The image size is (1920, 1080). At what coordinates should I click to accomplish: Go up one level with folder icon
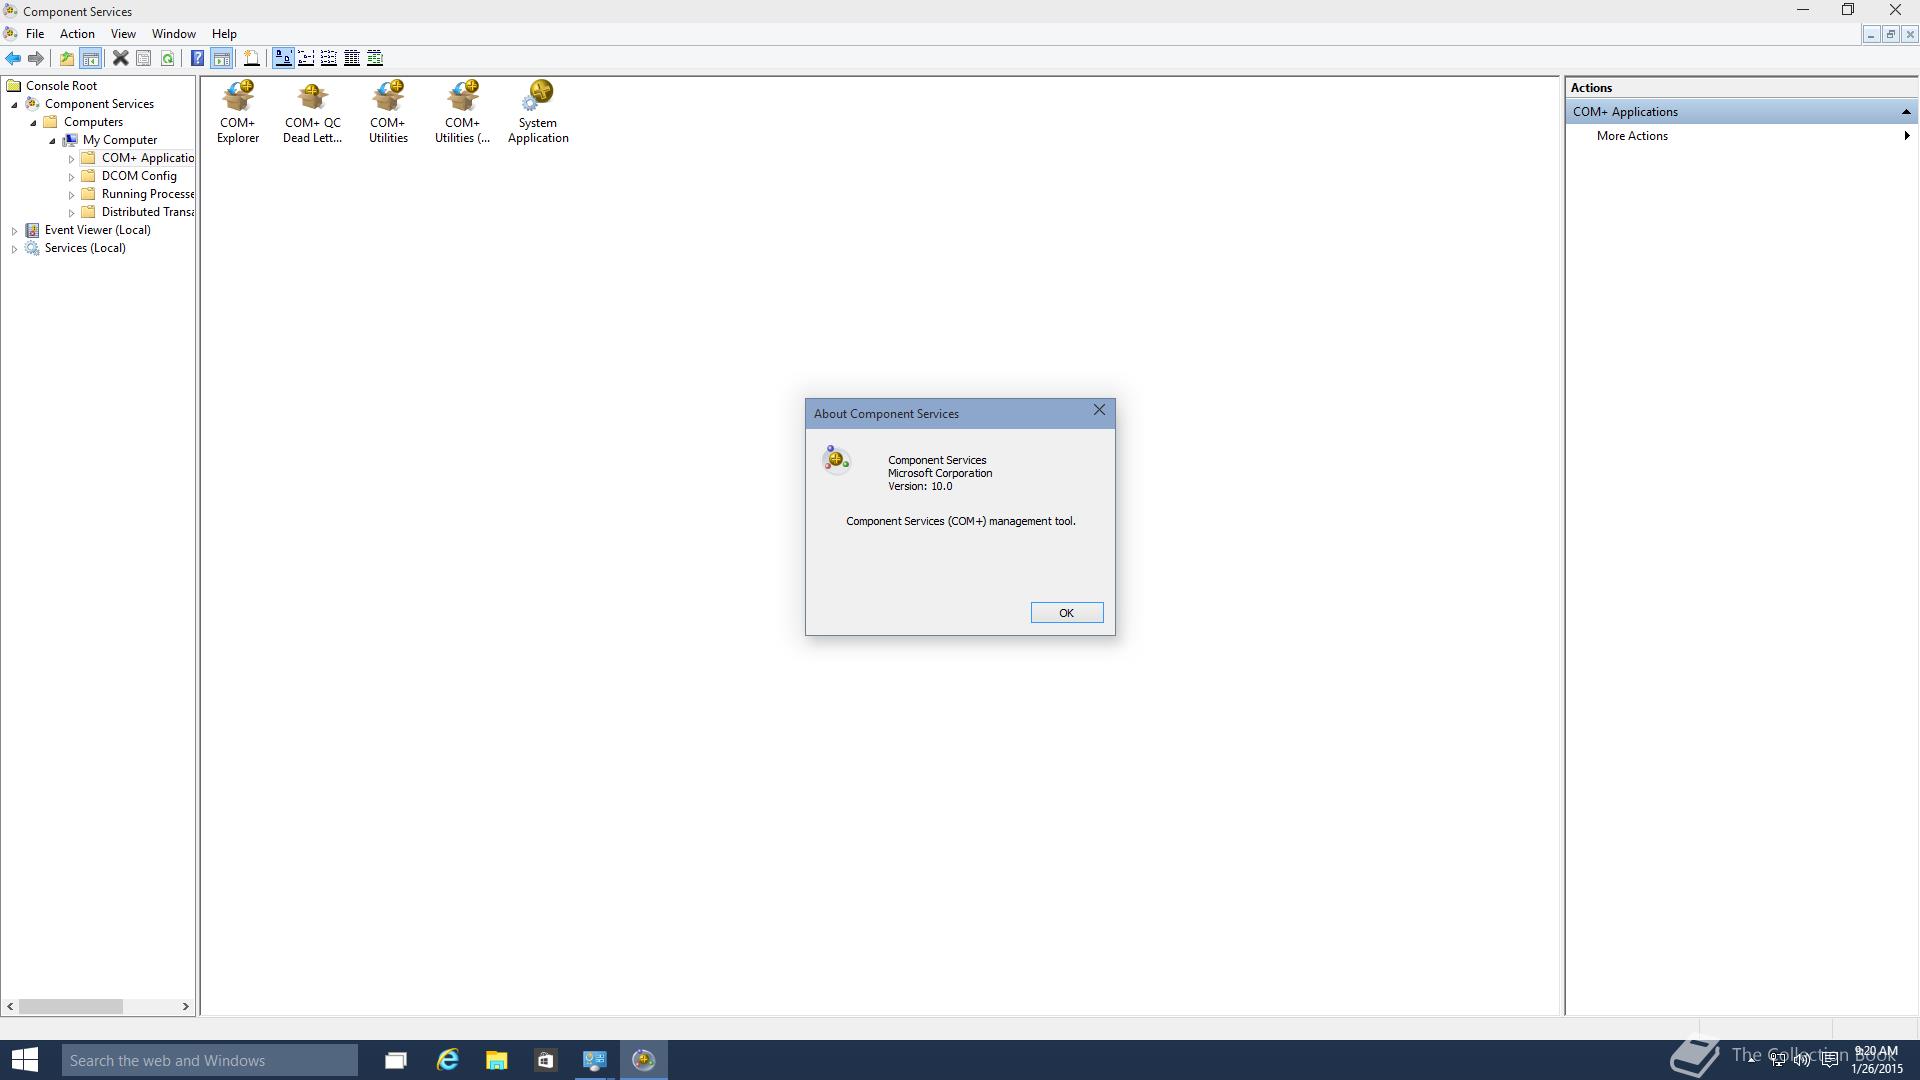tap(66, 58)
